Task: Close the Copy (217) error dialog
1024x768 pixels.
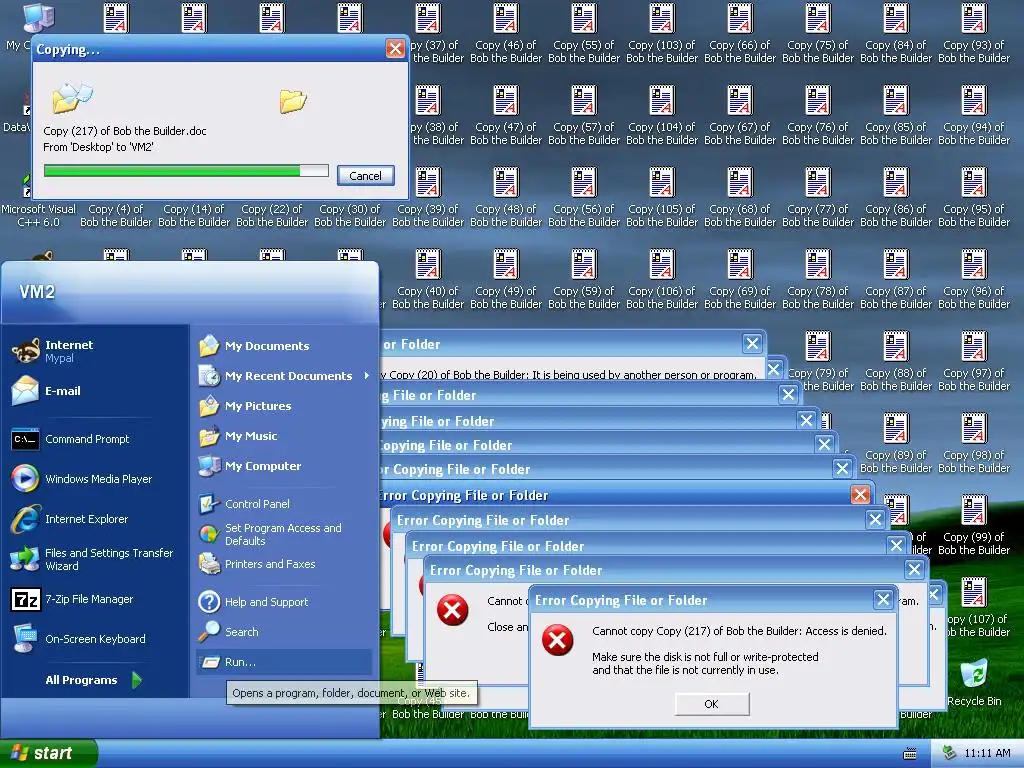Action: click(x=883, y=600)
